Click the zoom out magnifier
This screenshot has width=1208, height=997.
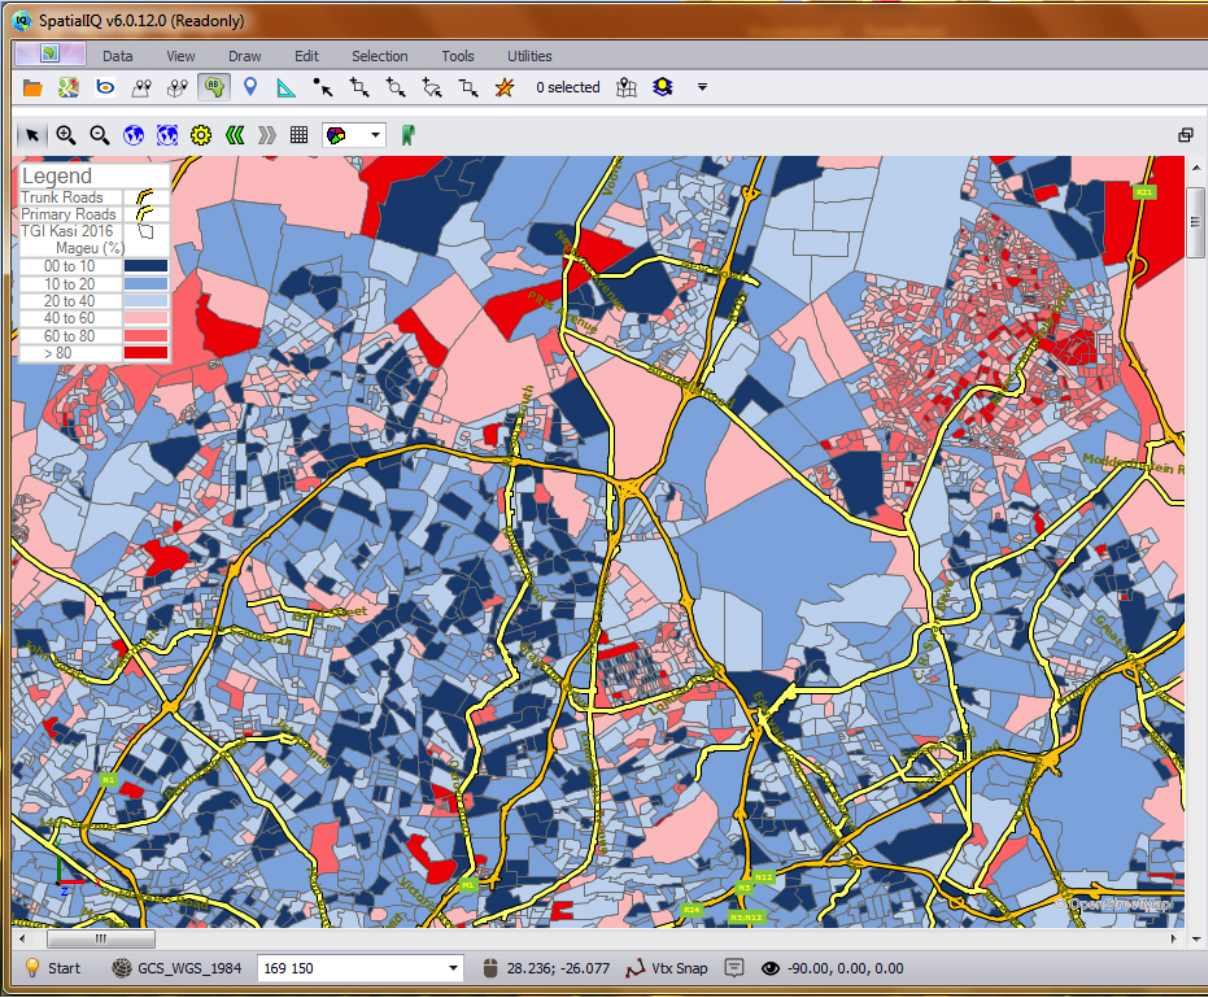[x=99, y=135]
